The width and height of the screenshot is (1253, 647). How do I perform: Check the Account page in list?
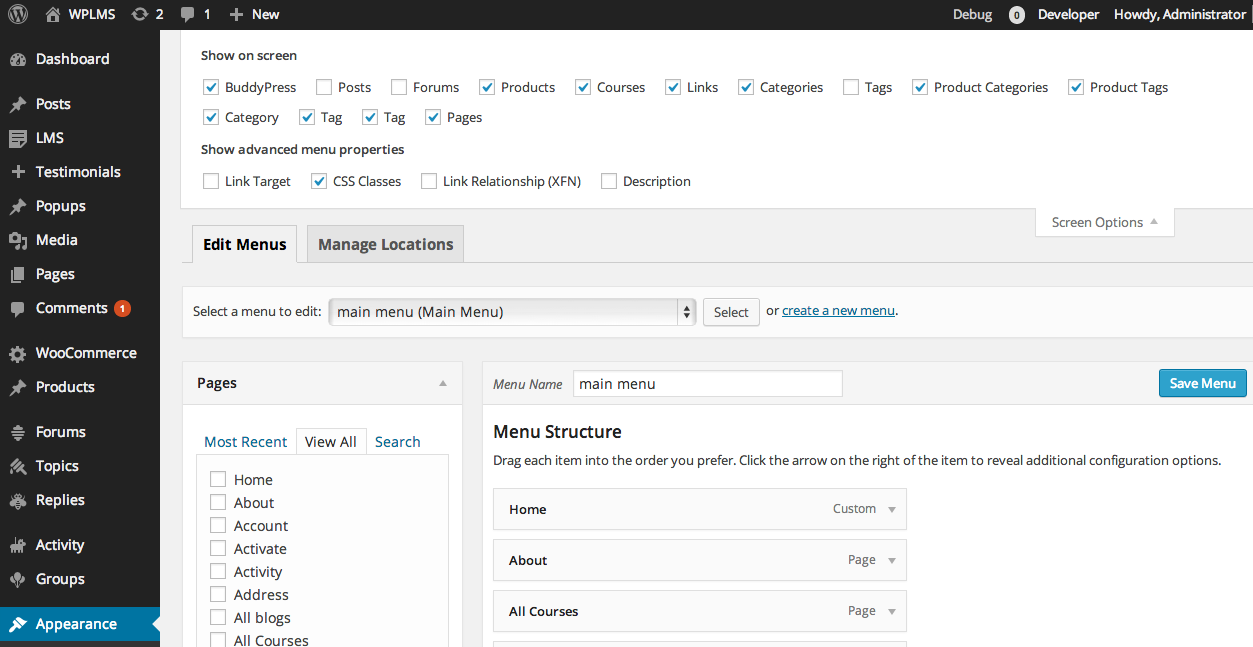218,525
